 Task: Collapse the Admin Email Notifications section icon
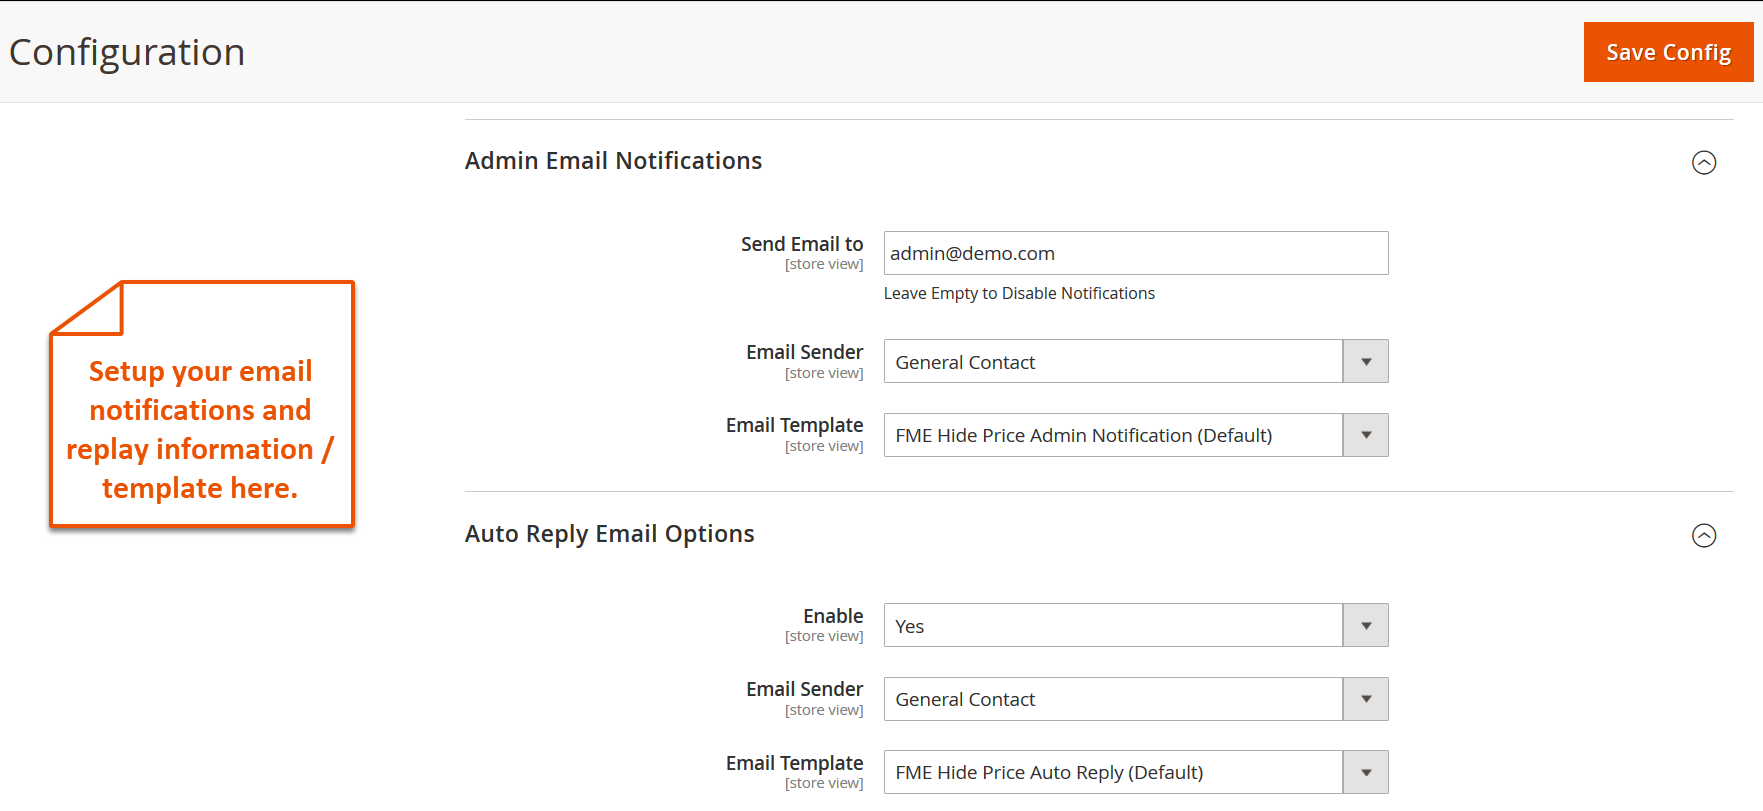click(x=1704, y=162)
